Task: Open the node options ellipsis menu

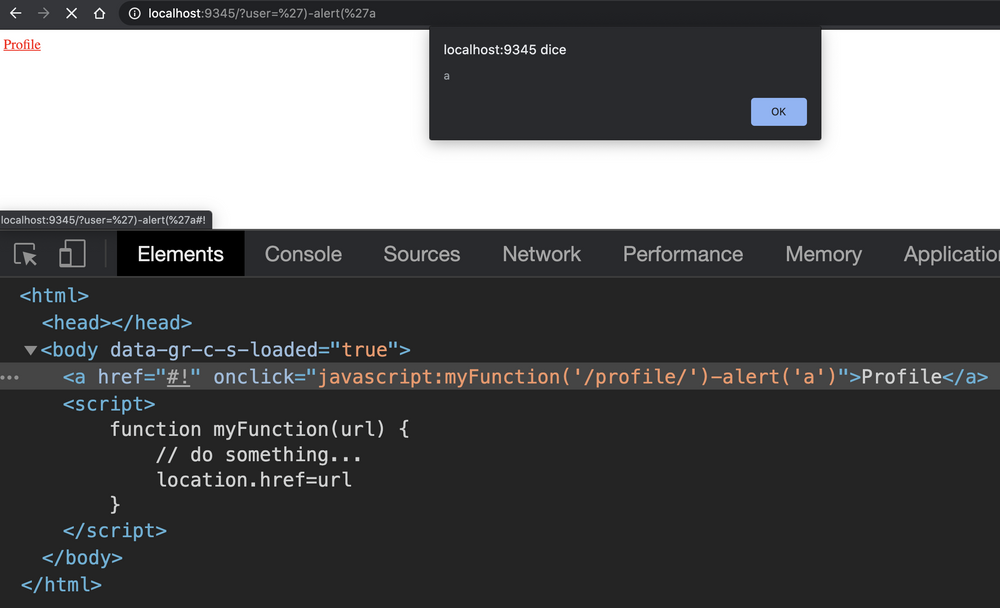Action: [x=9, y=377]
